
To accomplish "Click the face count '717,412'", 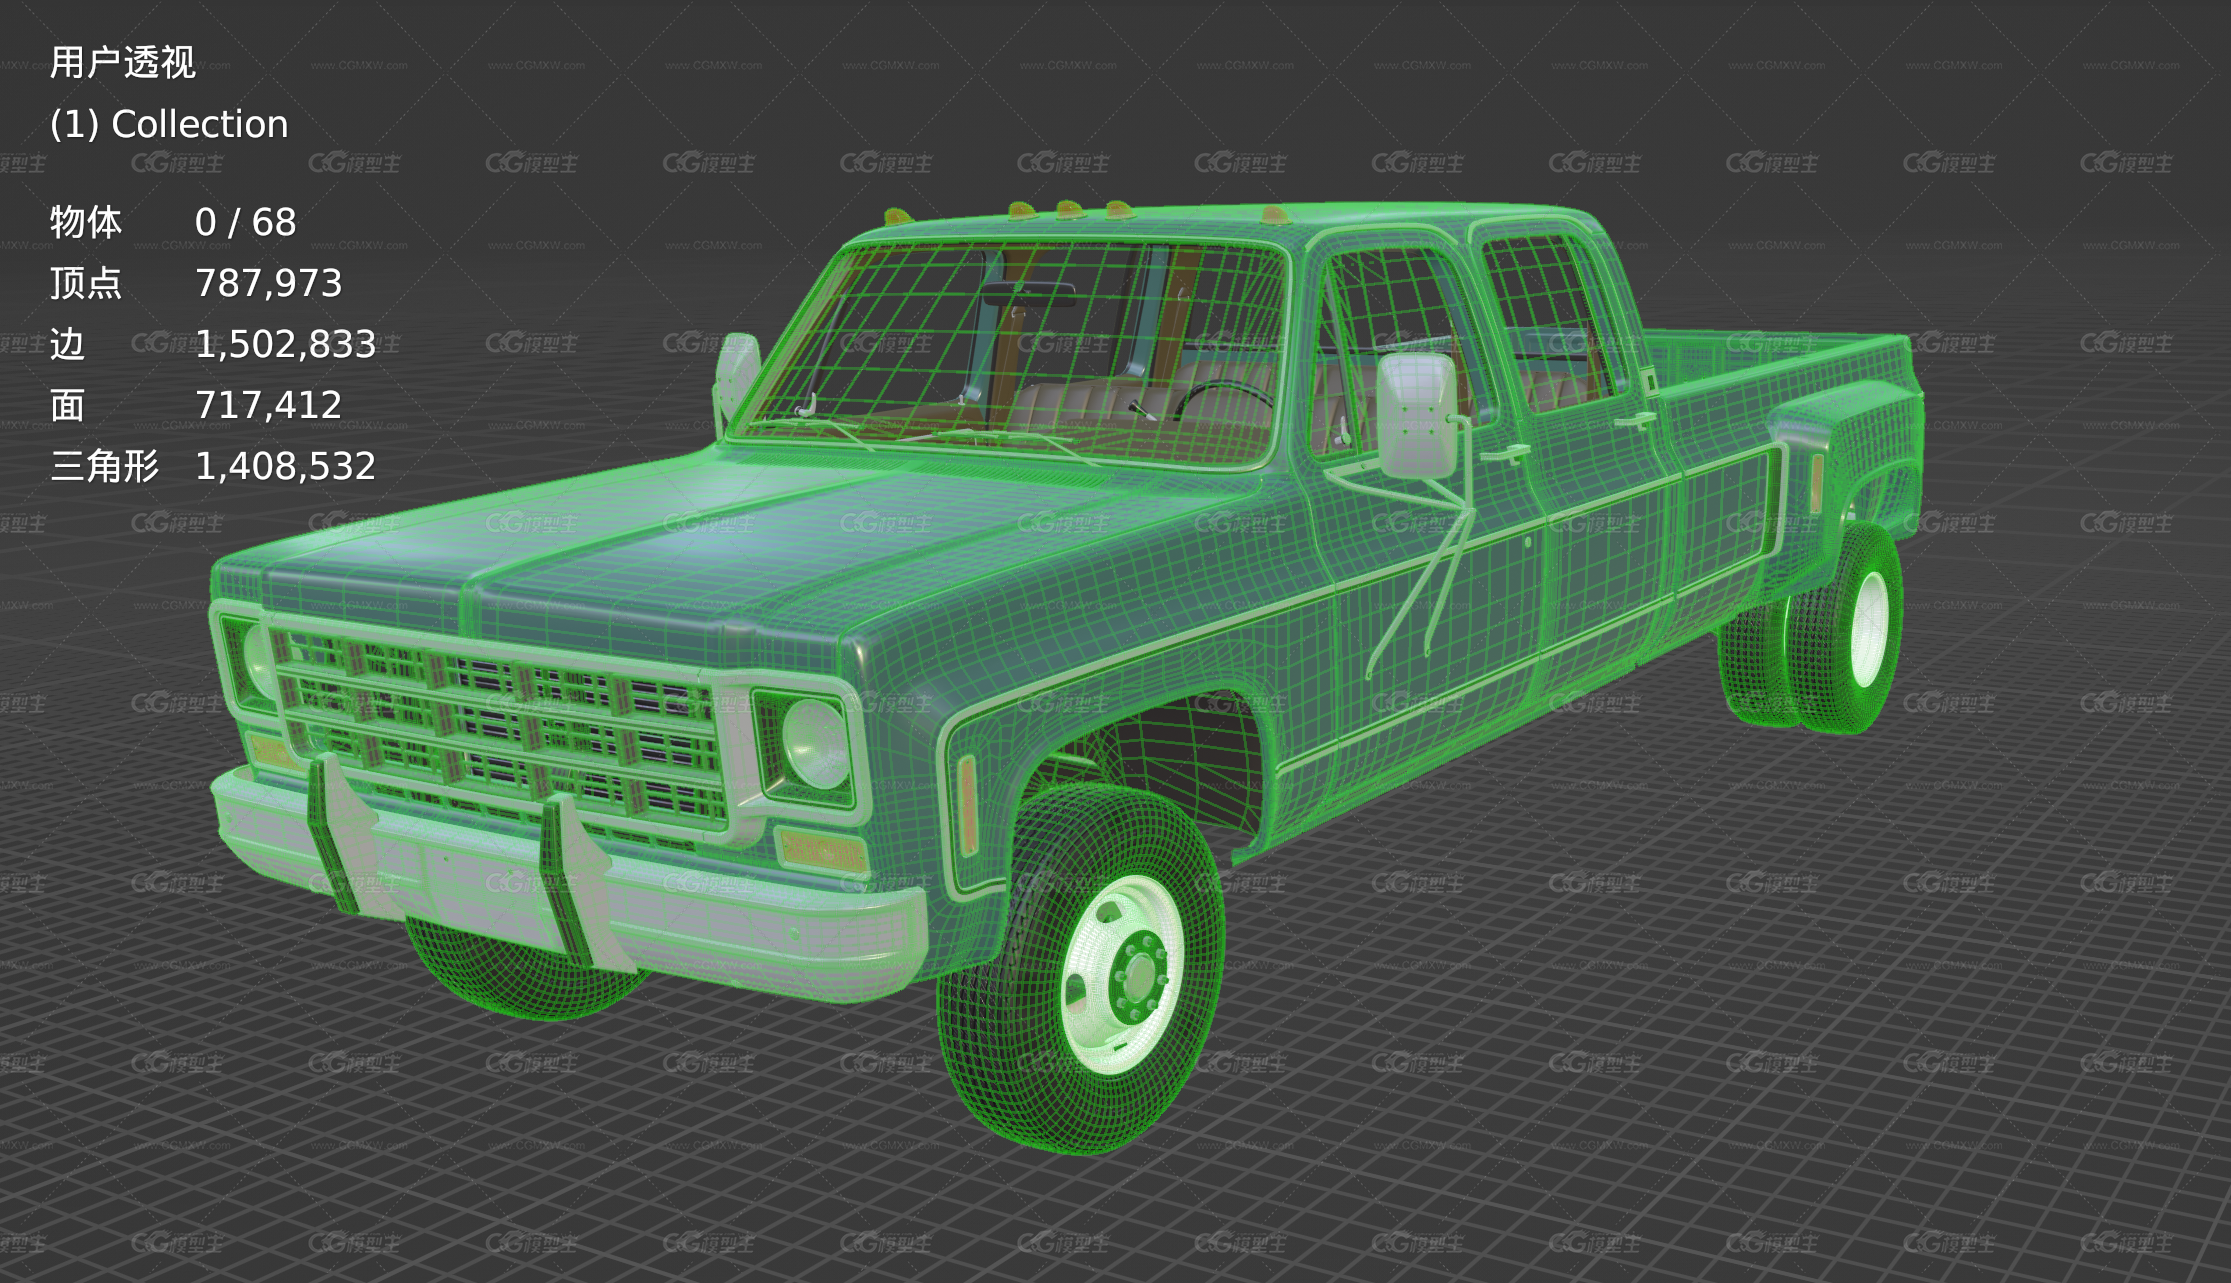I will tap(268, 405).
